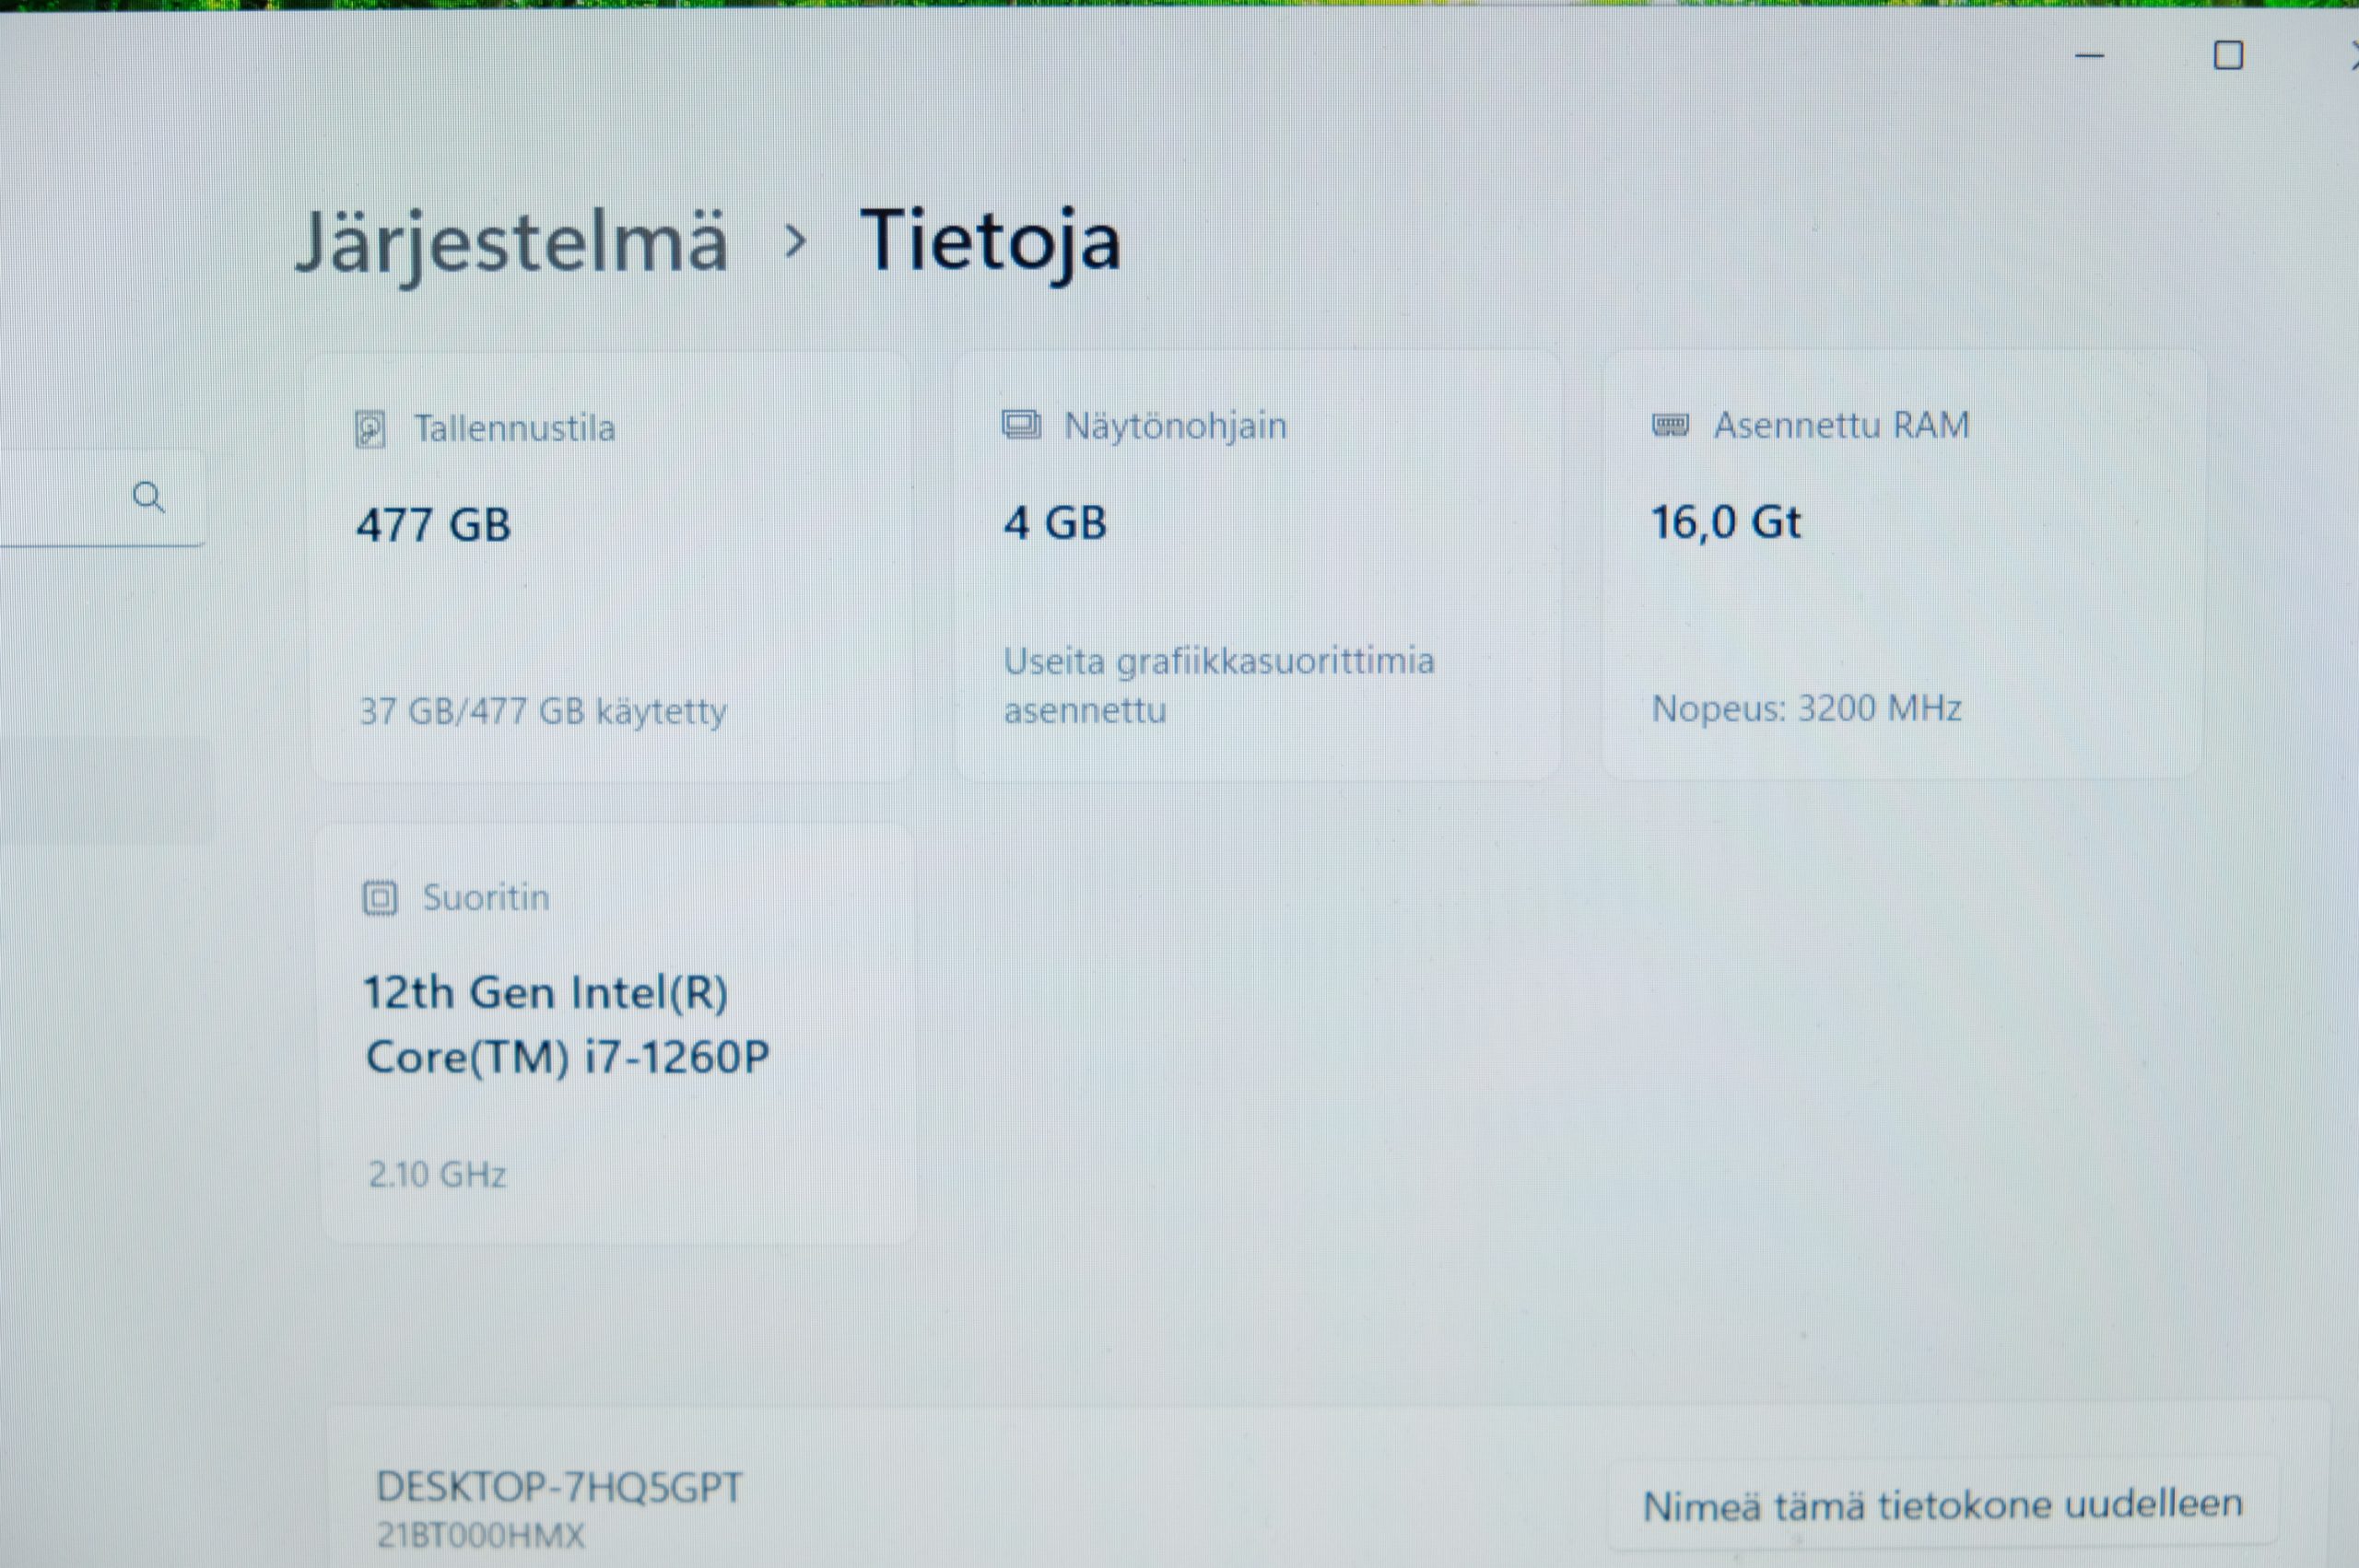Screen dimensions: 2359x1568
Task: Select the Core i7-1260P processor name
Action: [x=567, y=1025]
